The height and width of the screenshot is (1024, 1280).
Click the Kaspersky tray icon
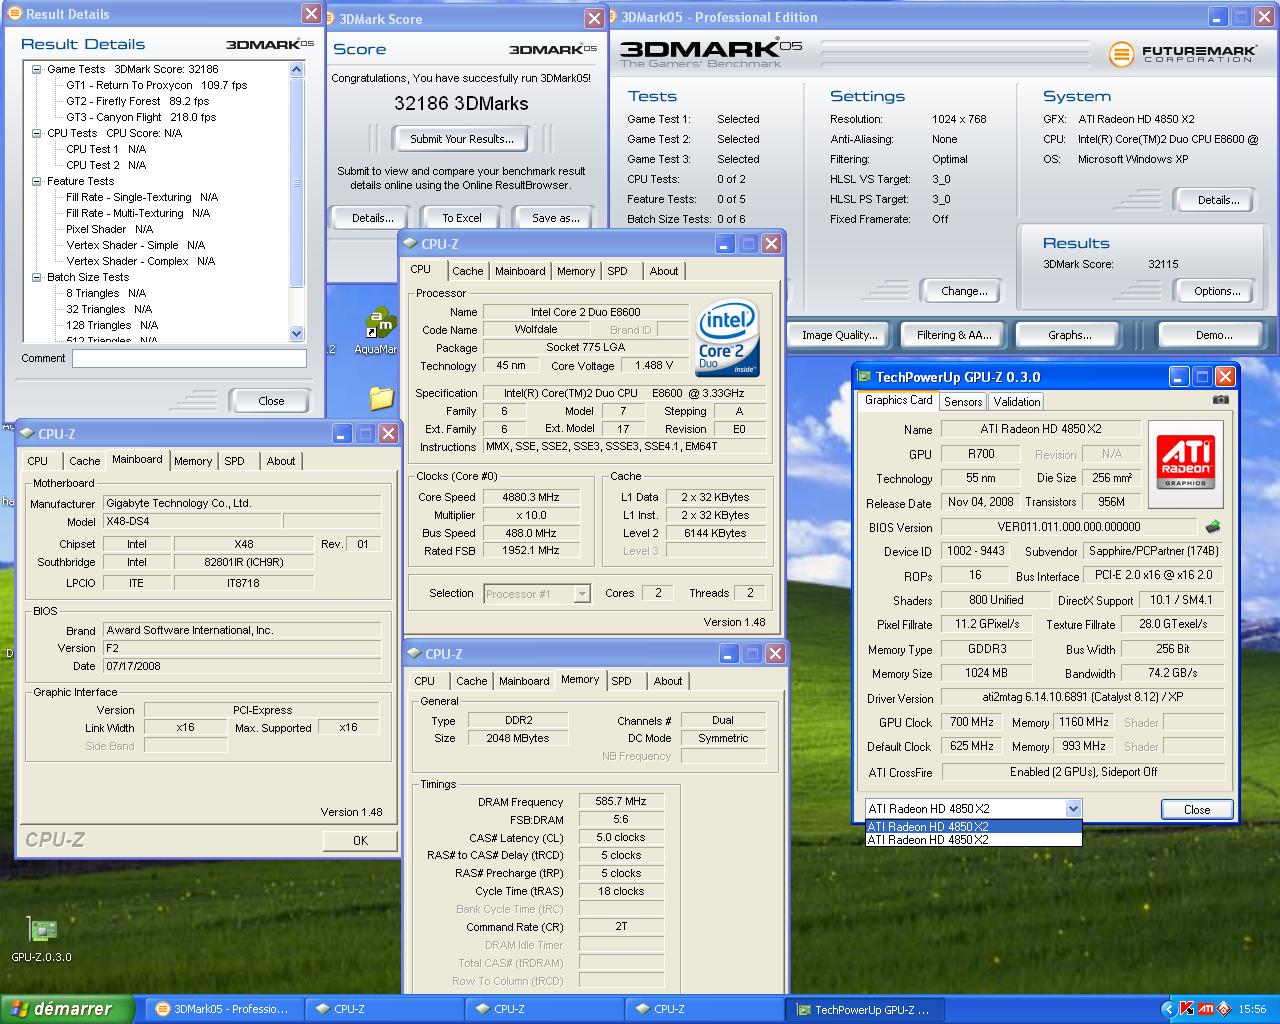coord(1187,1009)
